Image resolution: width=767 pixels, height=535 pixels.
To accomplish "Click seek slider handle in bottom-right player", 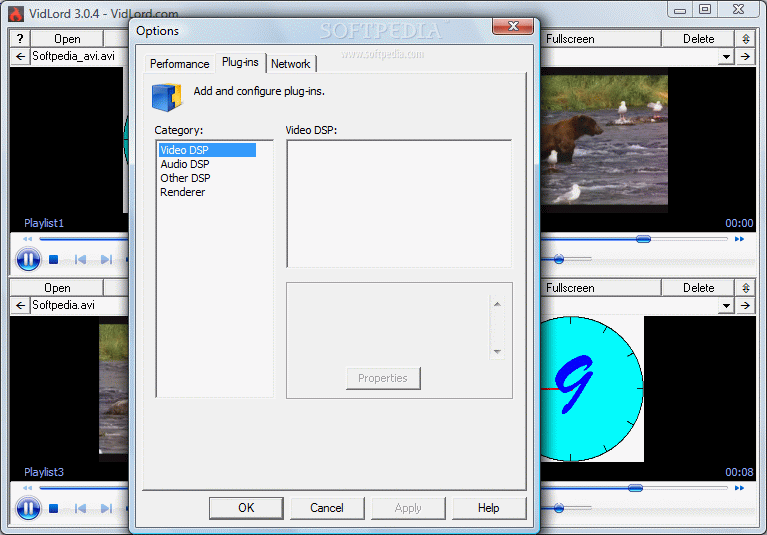I will point(635,488).
